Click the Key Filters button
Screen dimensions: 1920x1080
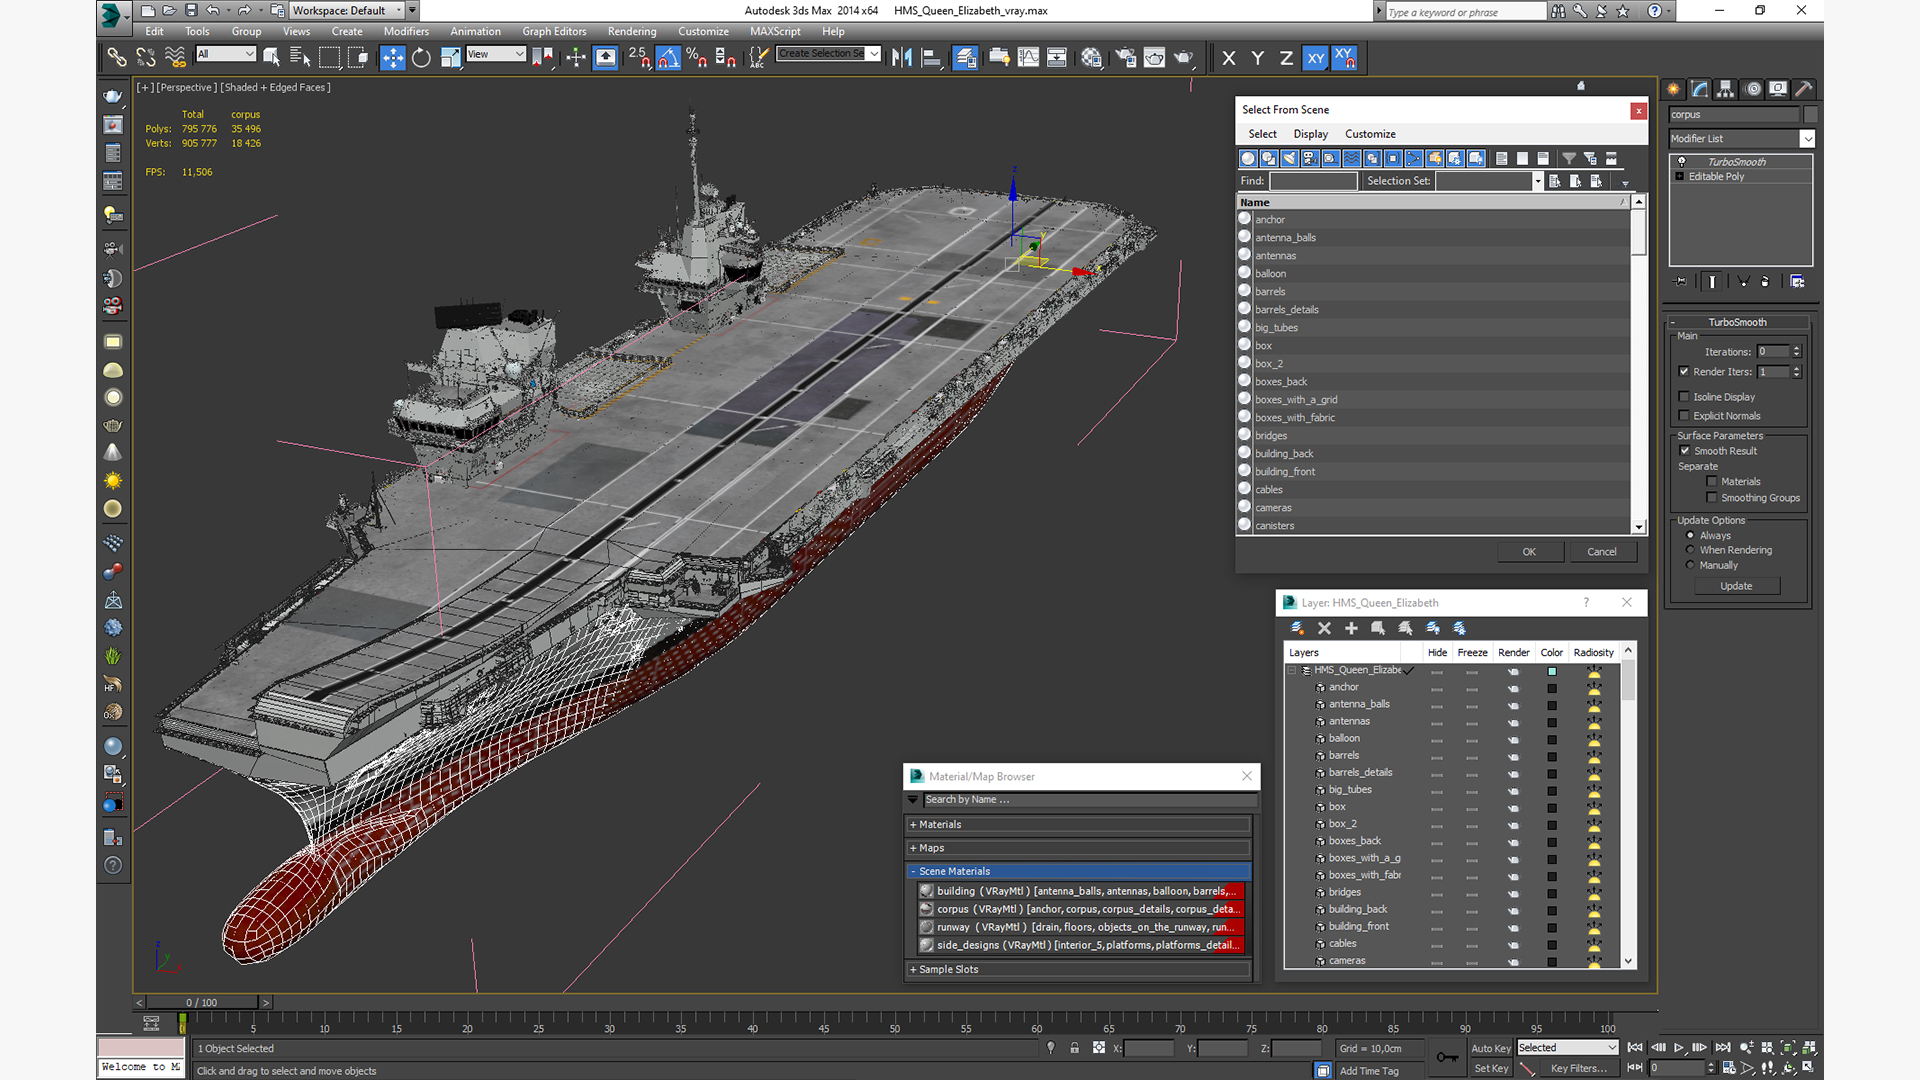pyautogui.click(x=1579, y=1069)
